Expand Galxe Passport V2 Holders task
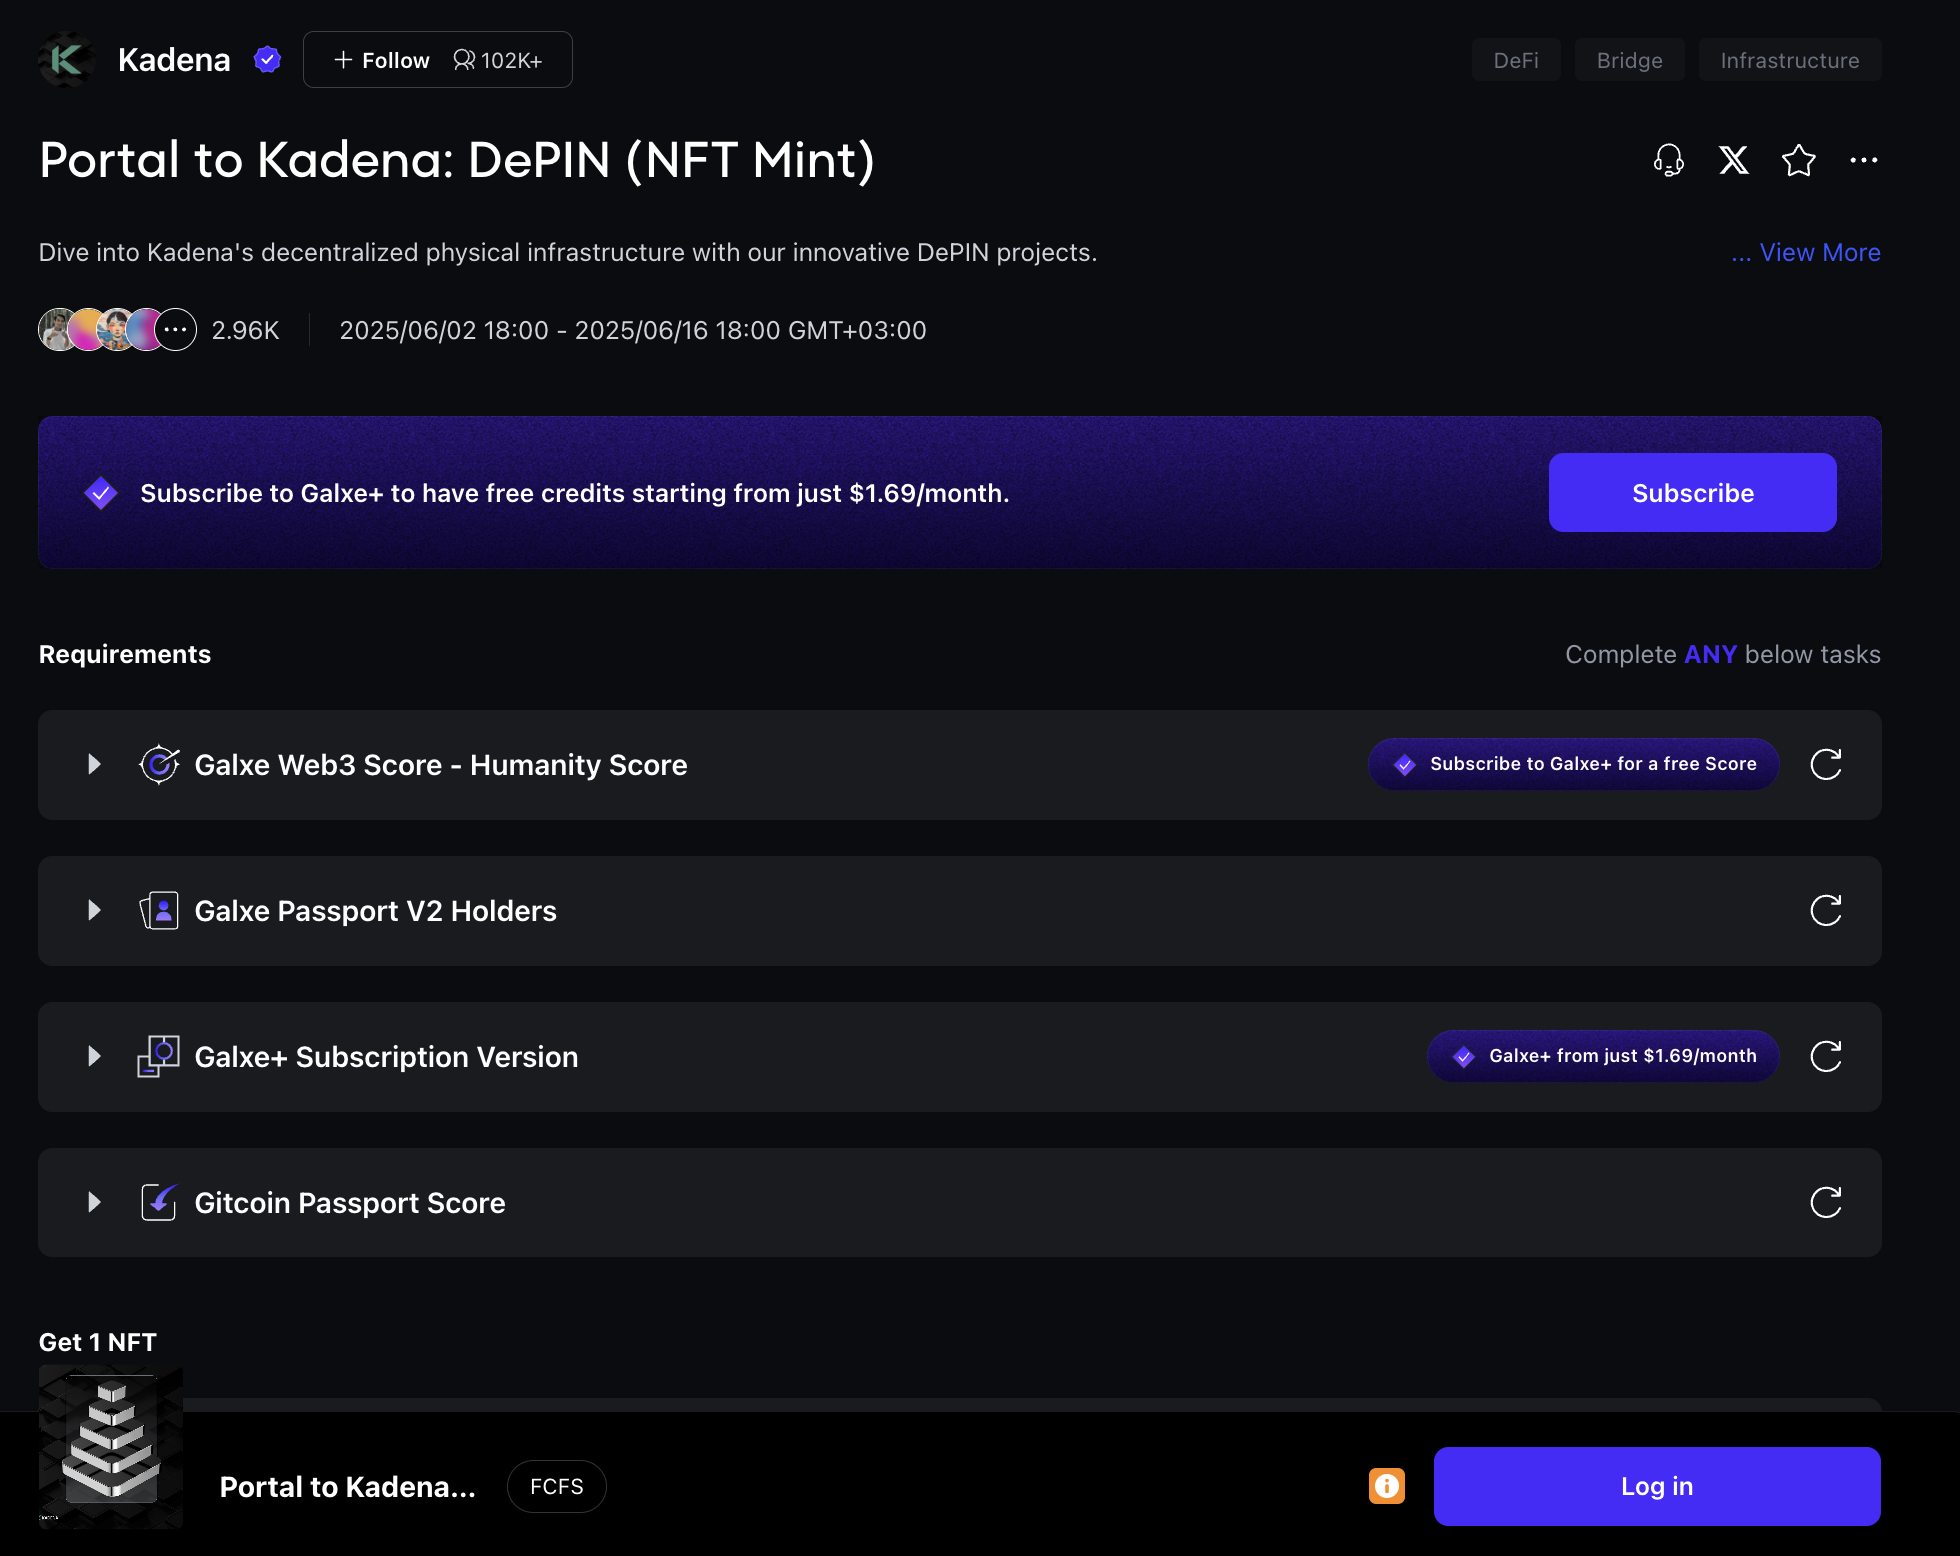Screen dimensions: 1960x1556 coord(94,910)
